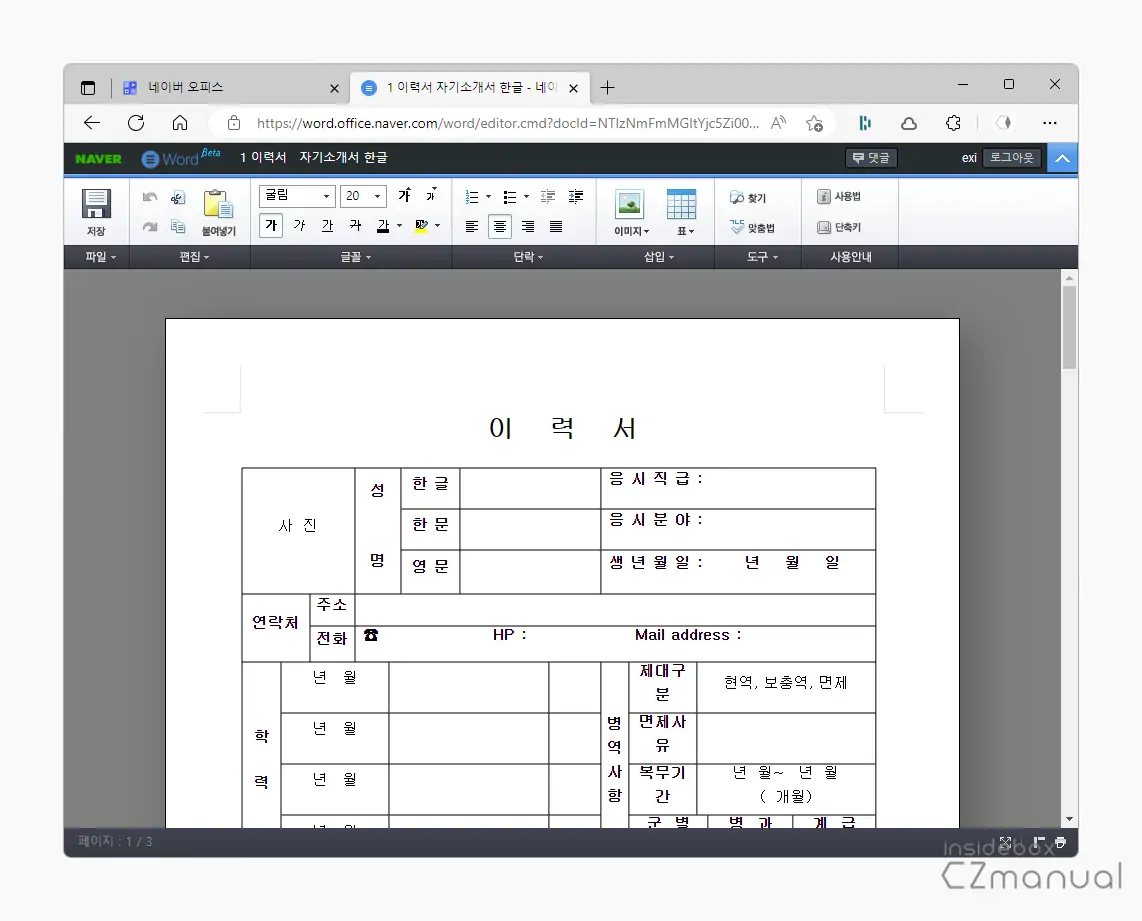Screen dimensions: 1142x921
Task: Click Word Beta logo
Action: click(x=180, y=158)
